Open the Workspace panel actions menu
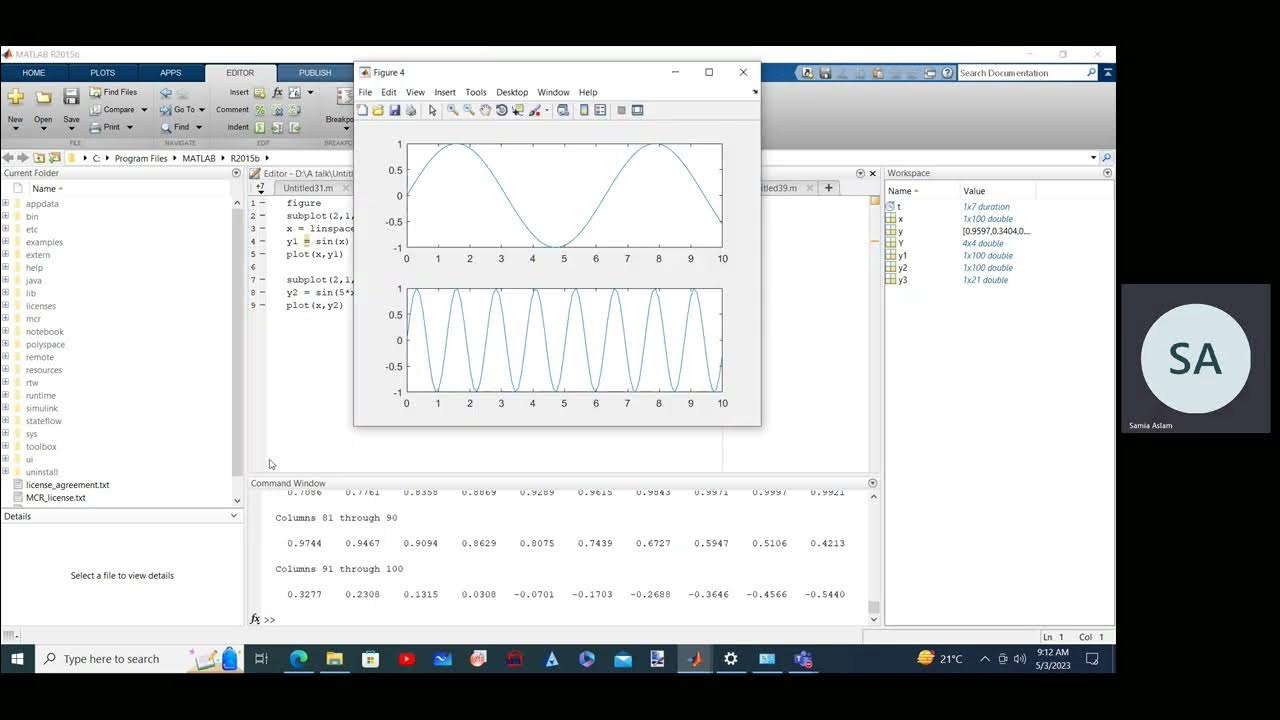Screen dimensions: 1280x720 (x=1107, y=173)
